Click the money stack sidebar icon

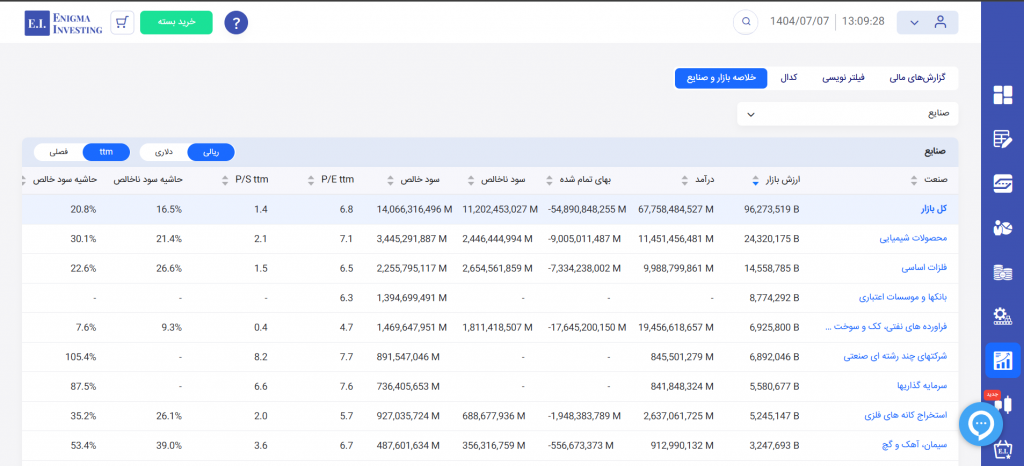click(1002, 273)
